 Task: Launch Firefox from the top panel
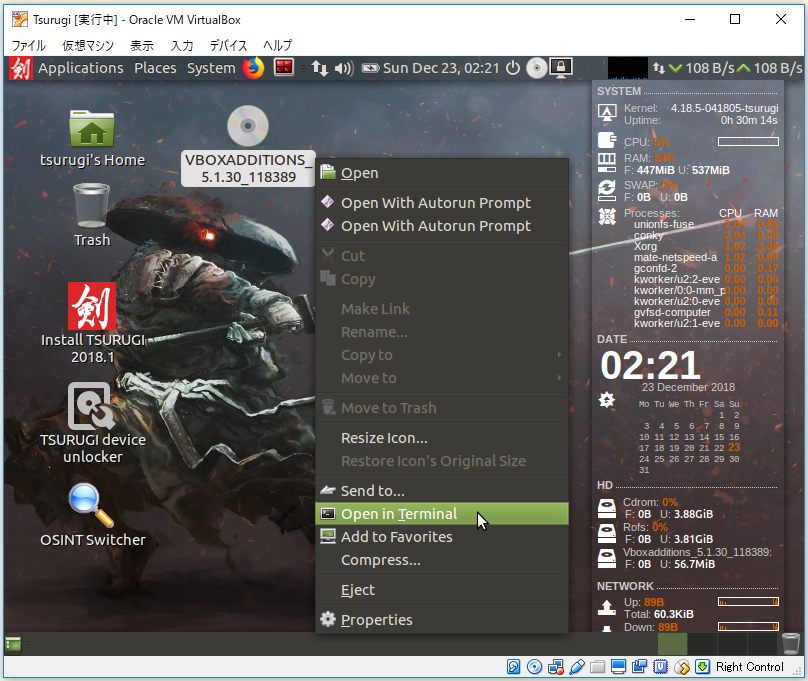[x=253, y=67]
